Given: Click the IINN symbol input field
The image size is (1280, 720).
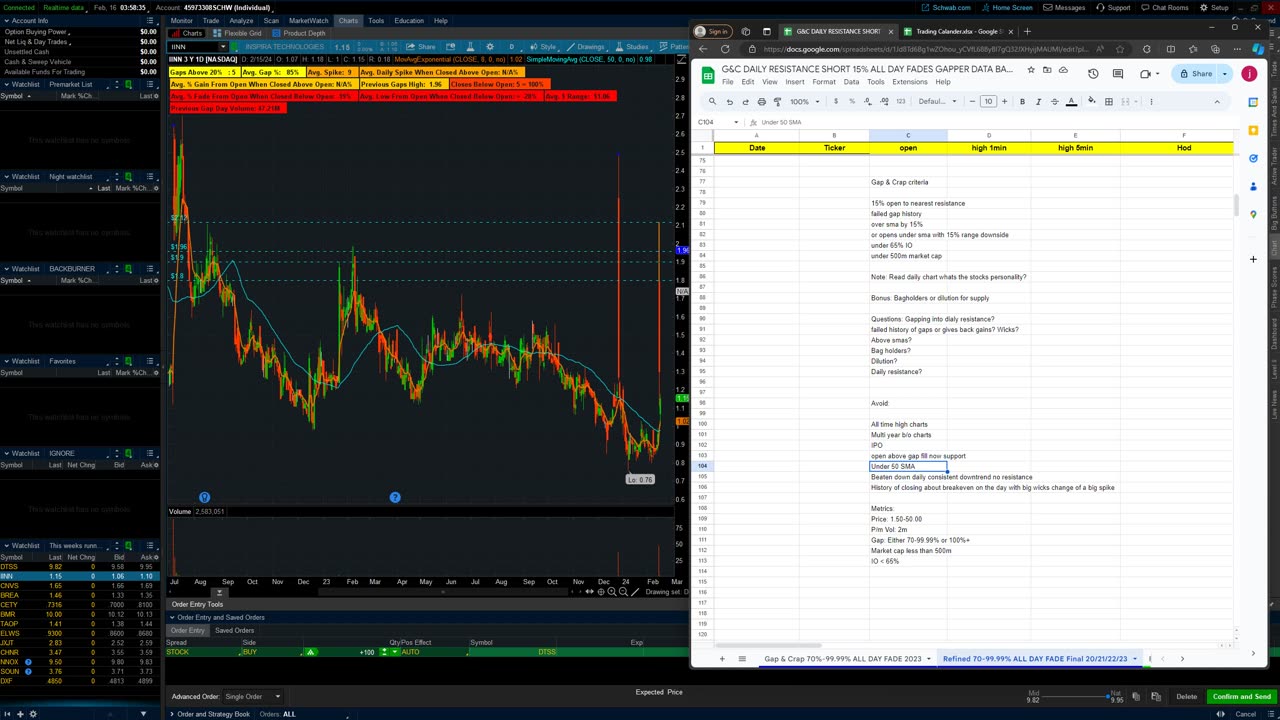Looking at the screenshot, I should pyautogui.click(x=194, y=47).
